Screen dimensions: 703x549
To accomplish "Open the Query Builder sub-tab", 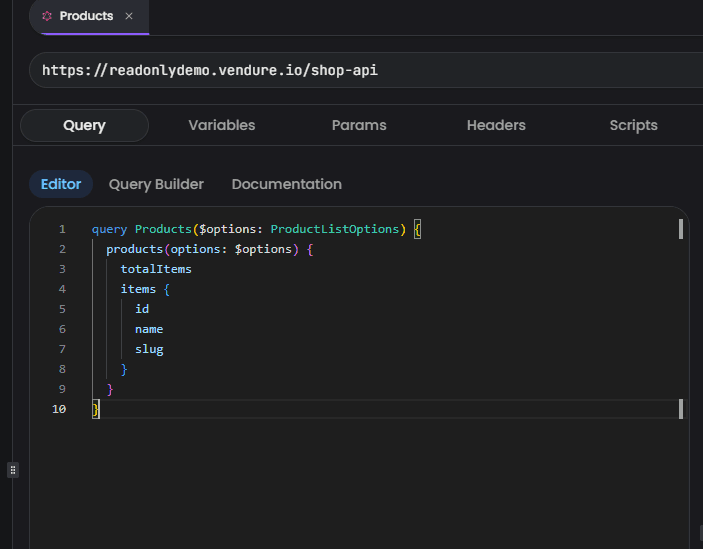I will tap(156, 184).
